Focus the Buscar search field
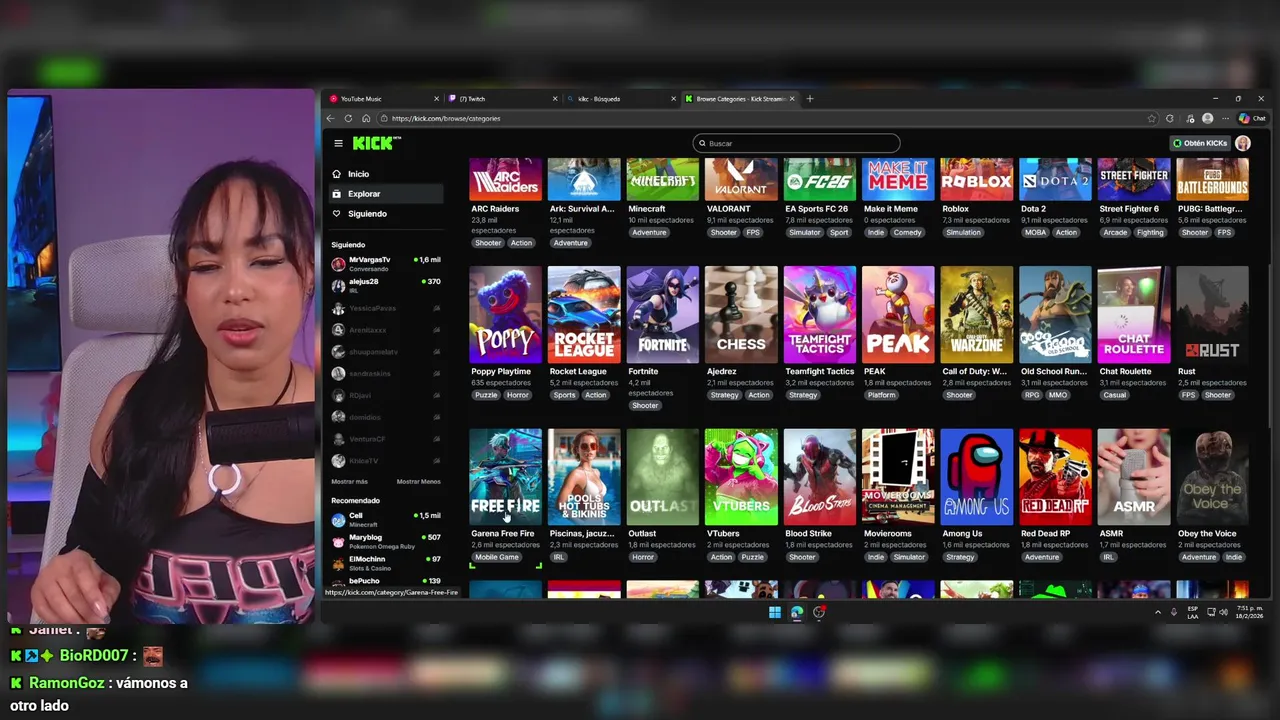This screenshot has width=1280, height=720. 797,143
